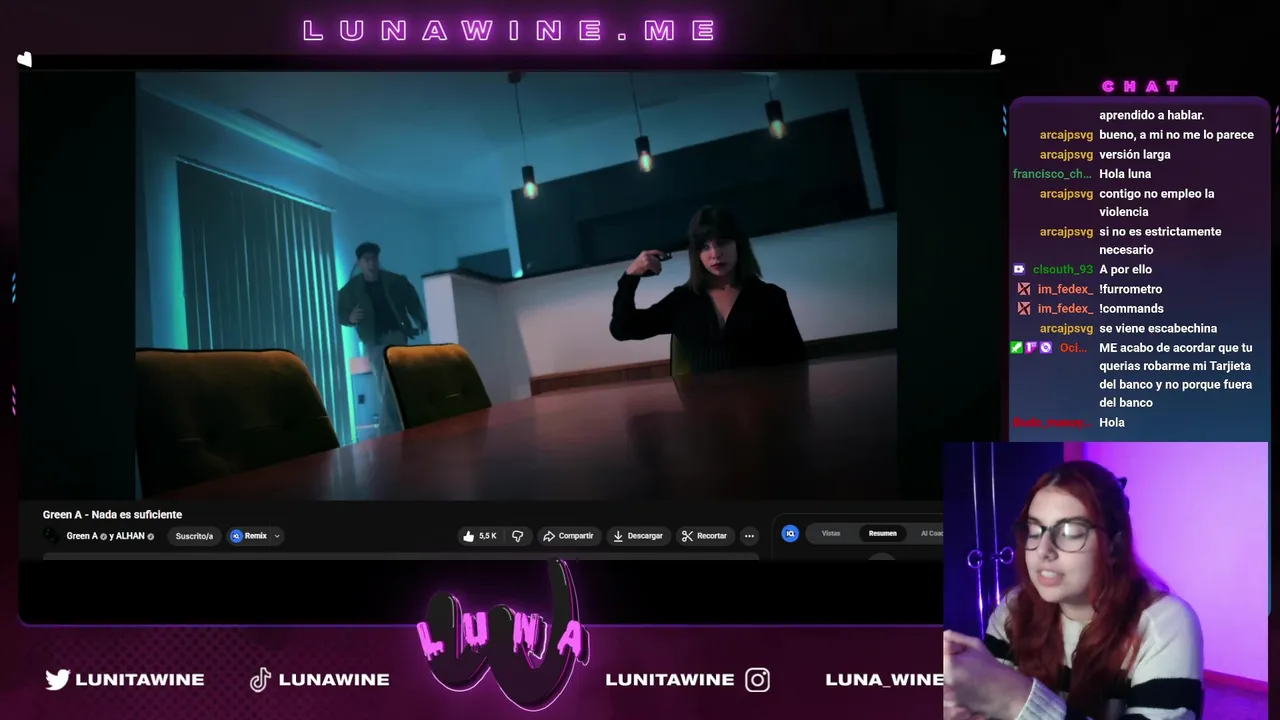Click username clsouth_93 in chat
The width and height of the screenshot is (1280, 720).
1063,270
